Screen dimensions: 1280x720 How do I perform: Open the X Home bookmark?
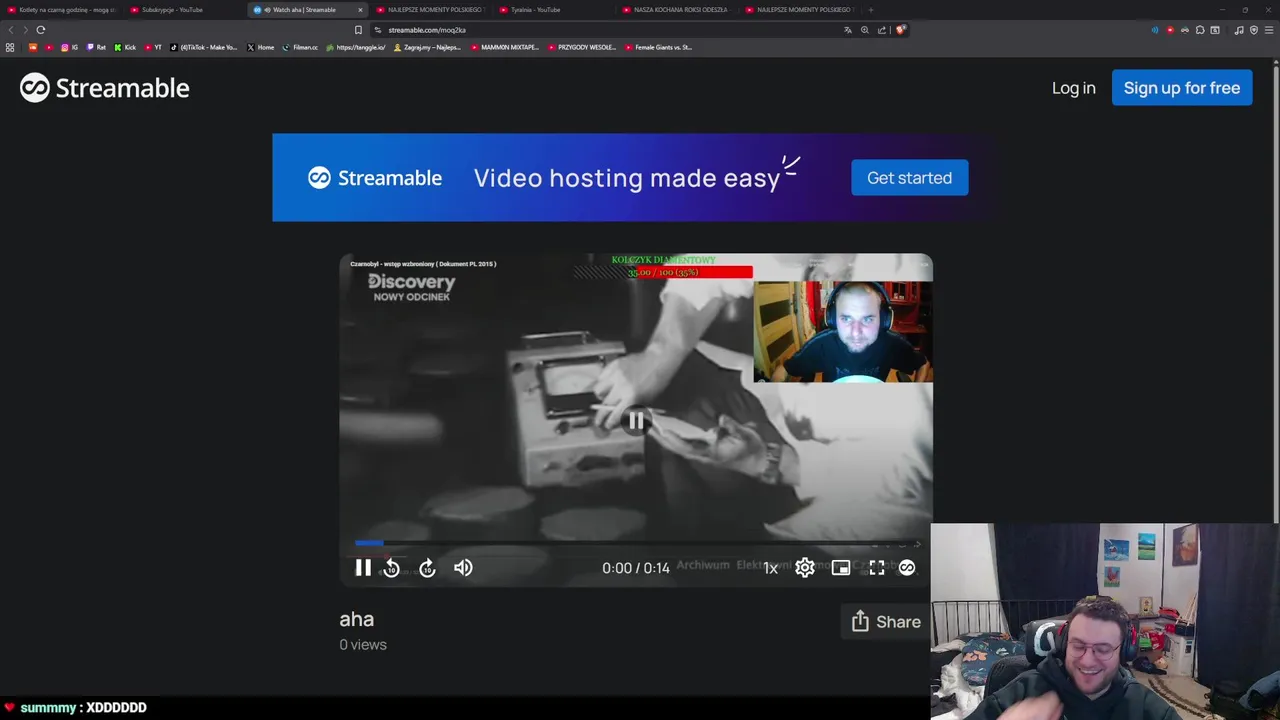[x=260, y=47]
